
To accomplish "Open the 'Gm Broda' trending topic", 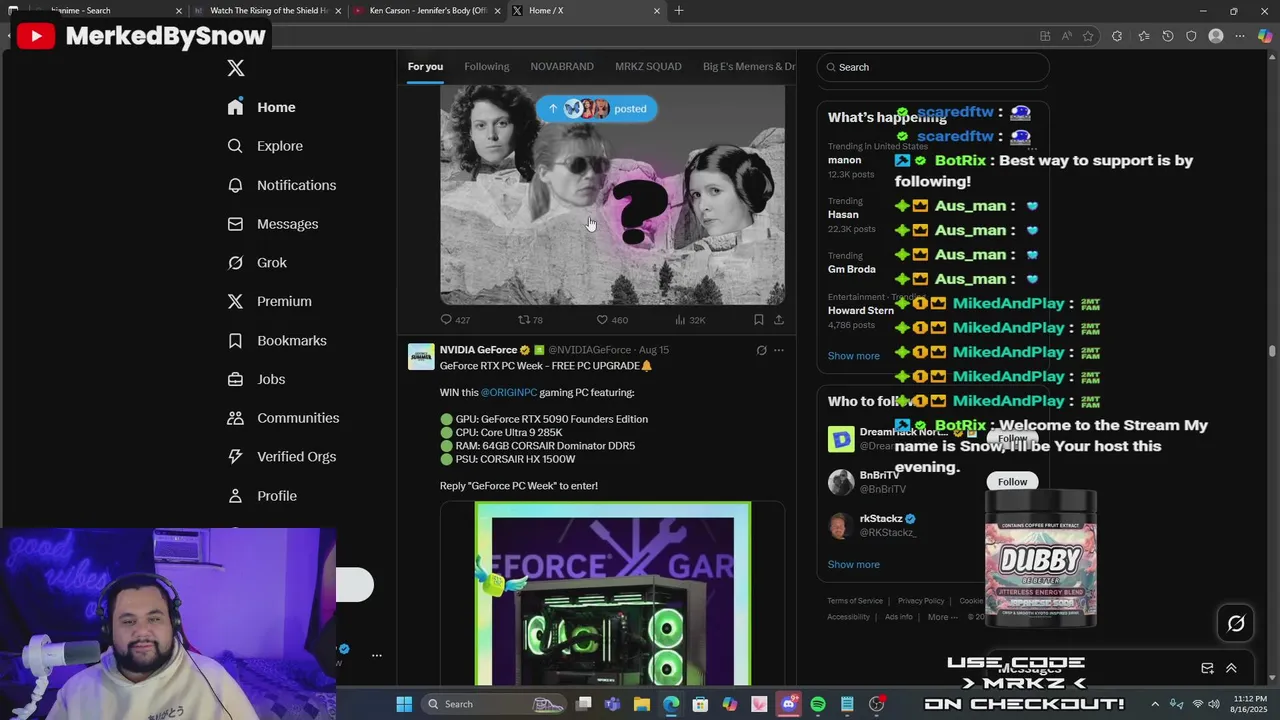I will click(x=852, y=269).
